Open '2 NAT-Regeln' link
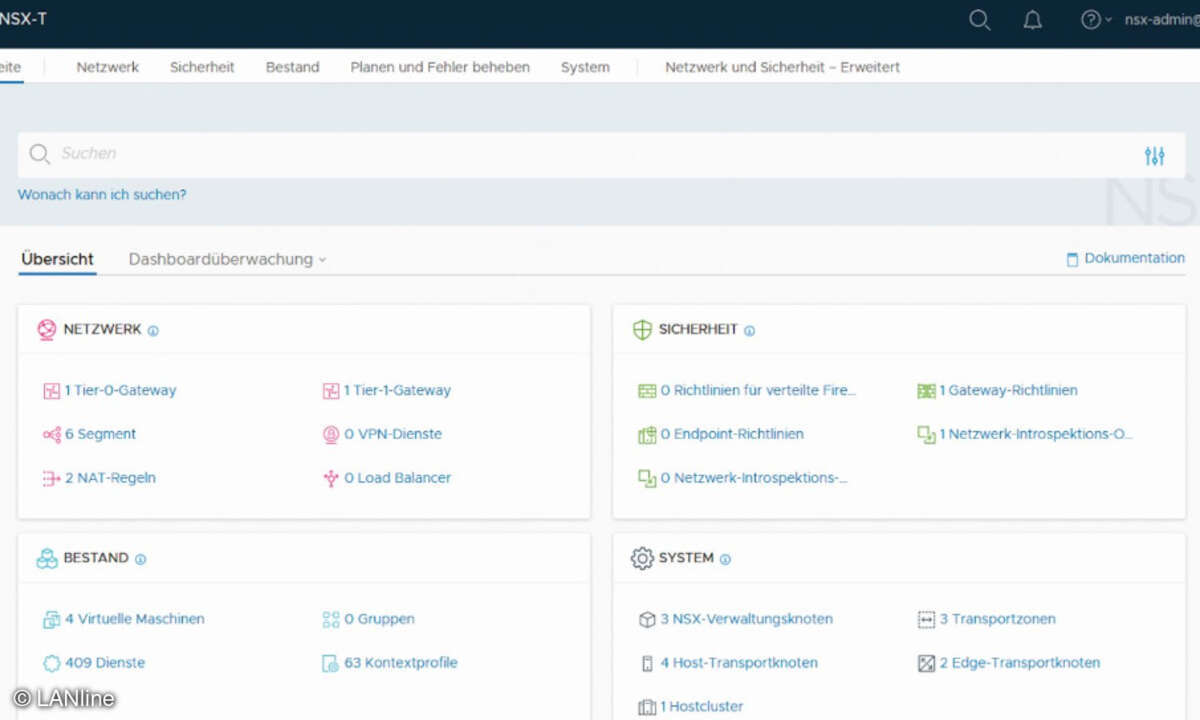Viewport: 1200px width, 720px height. tap(110, 479)
